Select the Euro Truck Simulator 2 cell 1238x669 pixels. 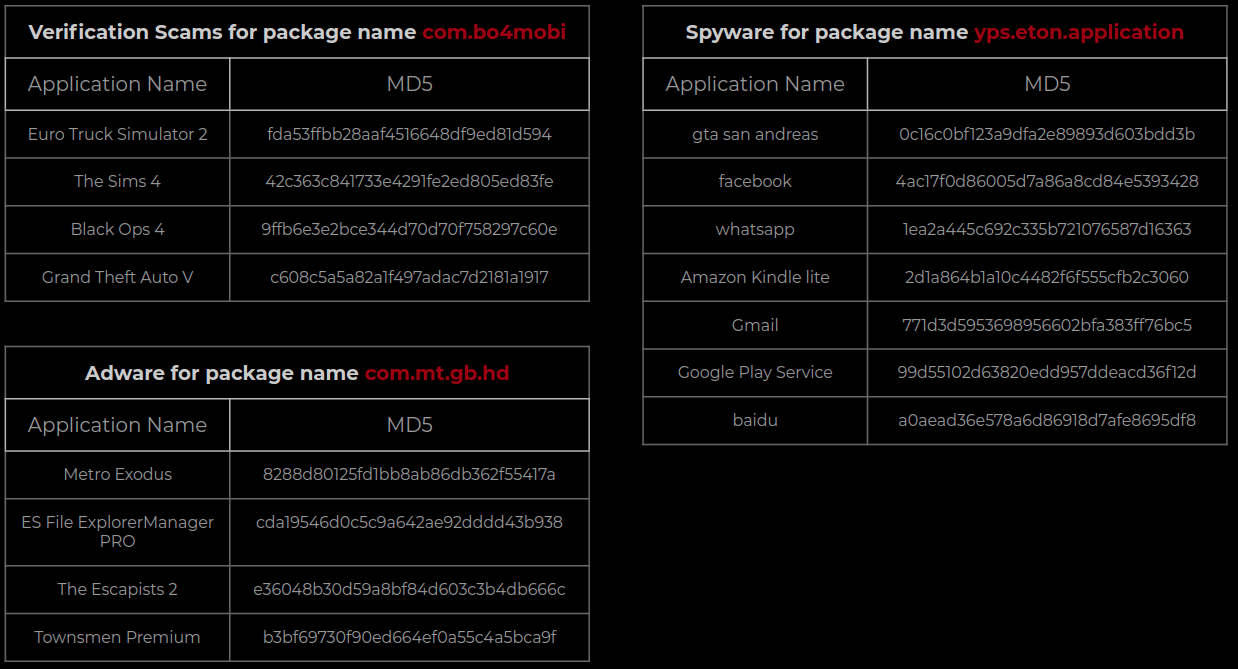click(118, 134)
